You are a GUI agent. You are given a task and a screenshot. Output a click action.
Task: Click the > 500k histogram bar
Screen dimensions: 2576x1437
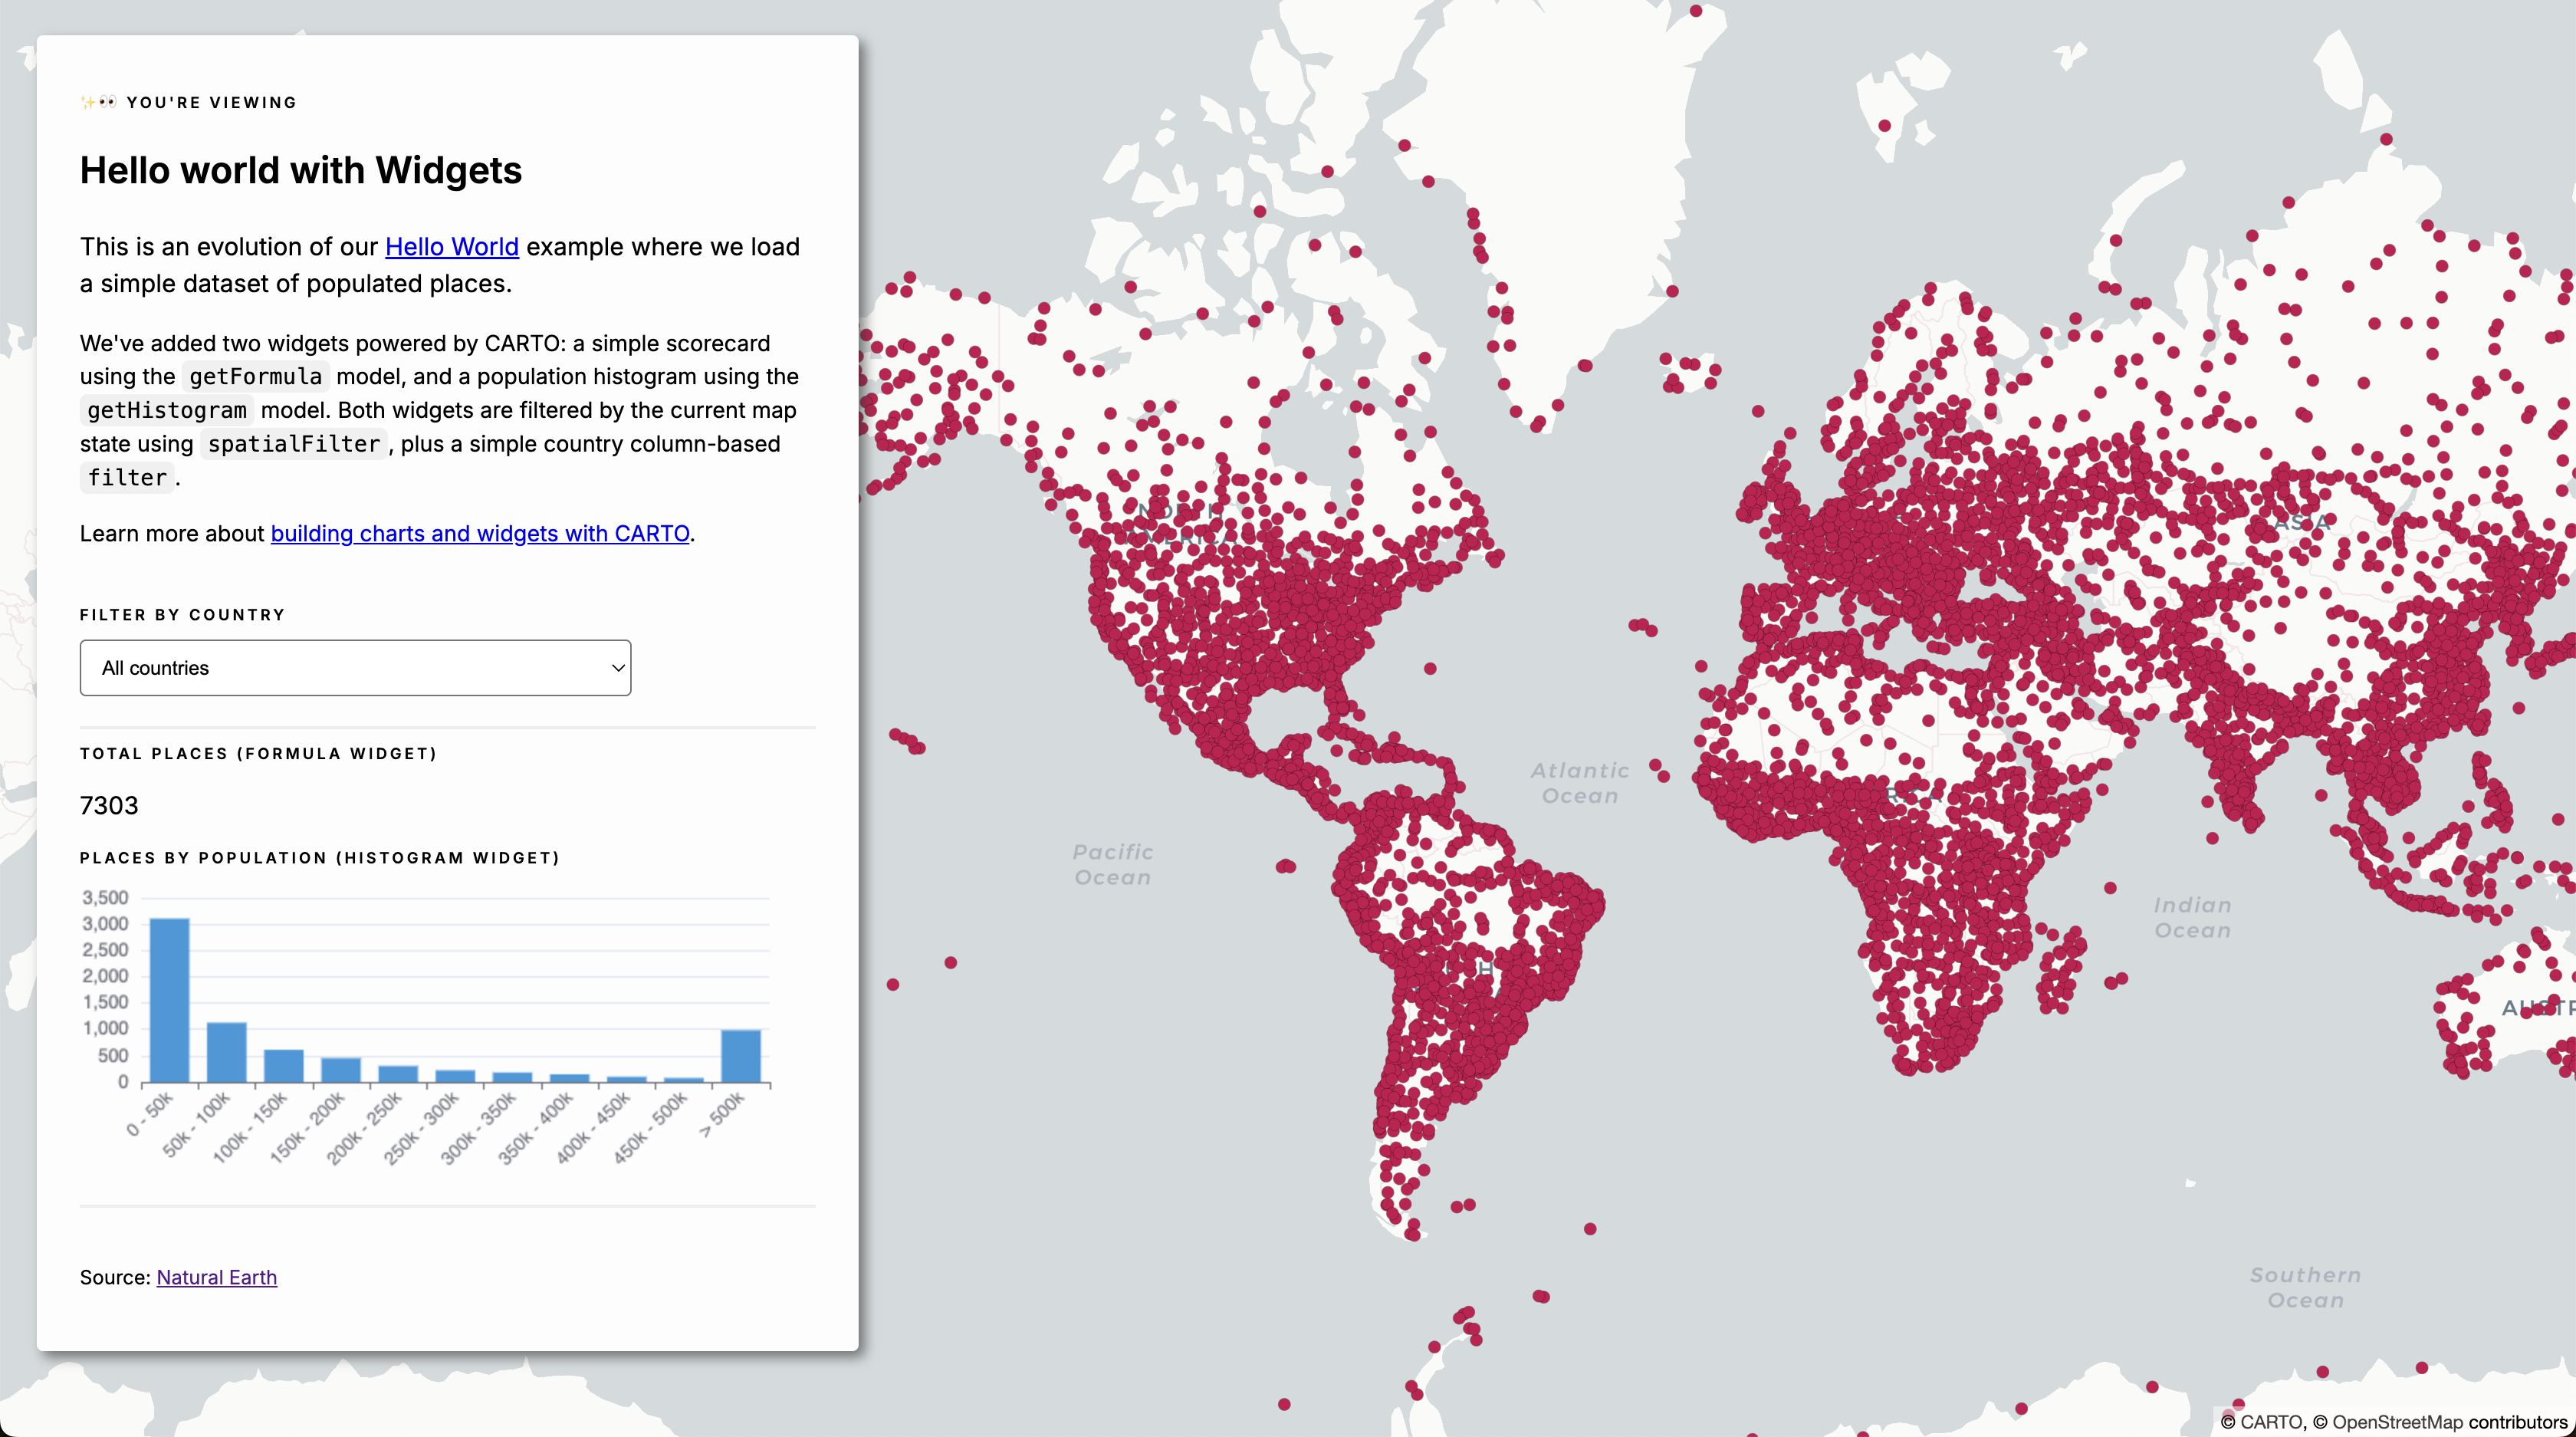tap(741, 1056)
